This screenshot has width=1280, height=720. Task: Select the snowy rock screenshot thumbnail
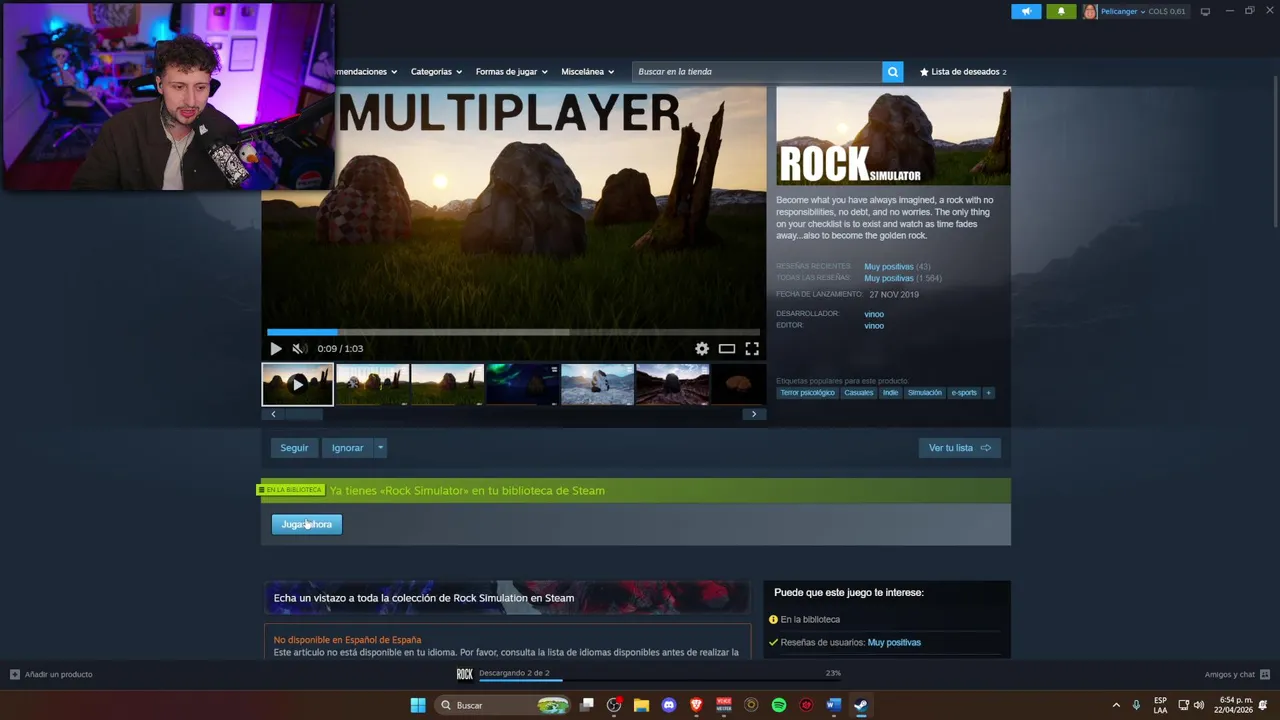point(597,384)
